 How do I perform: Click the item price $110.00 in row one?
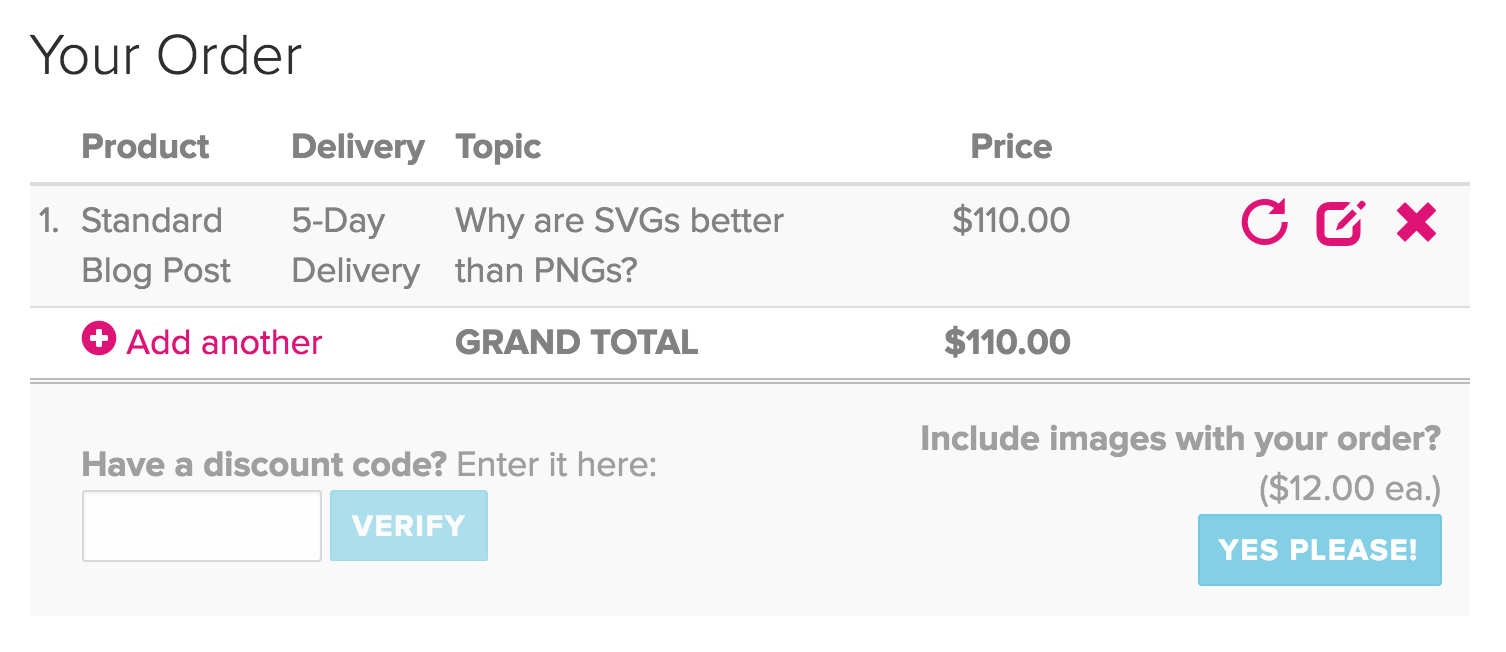click(x=1011, y=220)
